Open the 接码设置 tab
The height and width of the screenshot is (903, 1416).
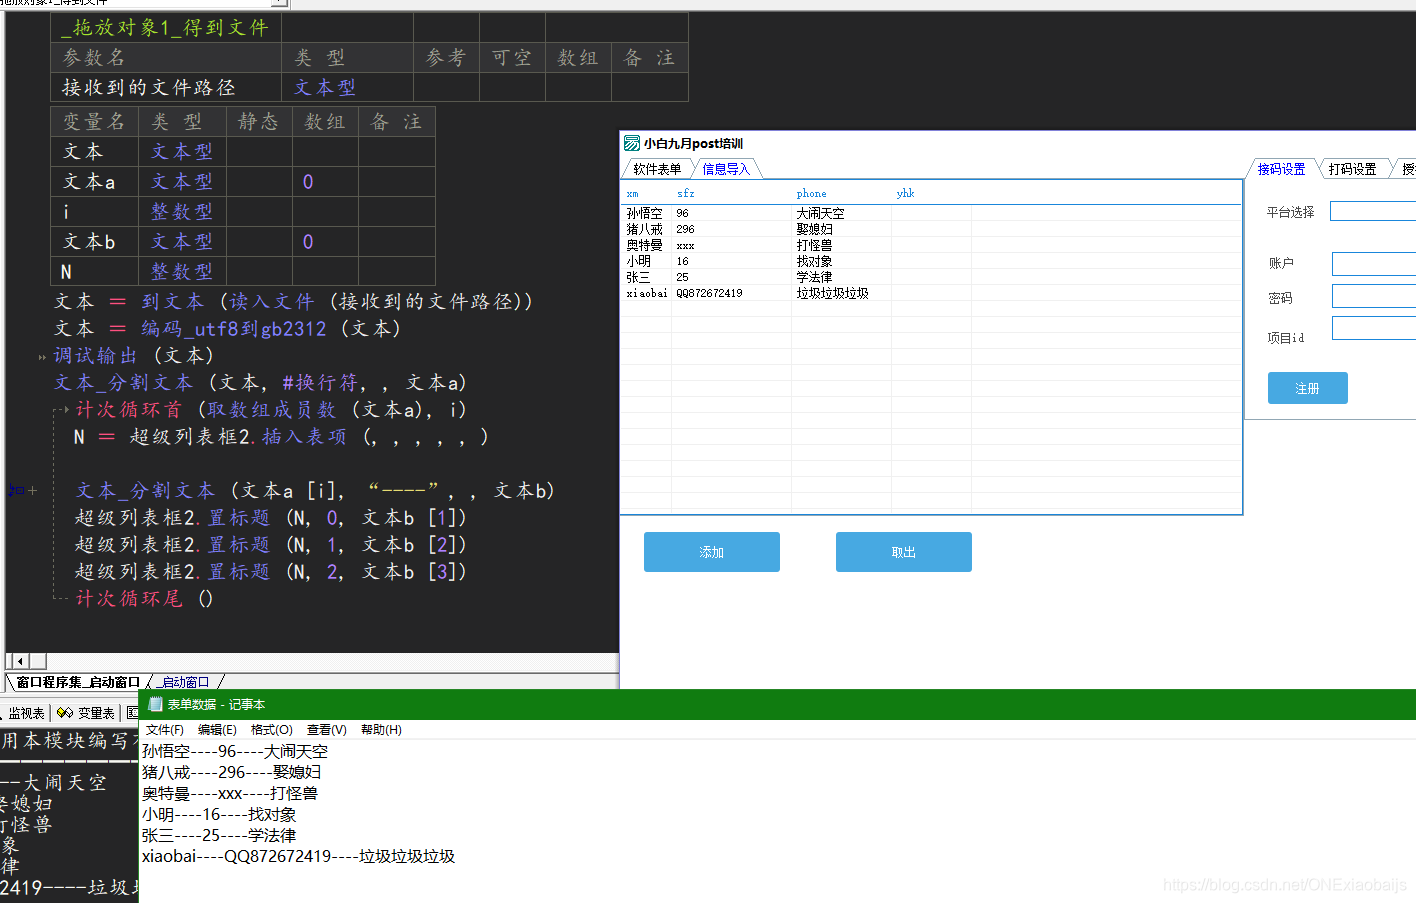[x=1281, y=169]
